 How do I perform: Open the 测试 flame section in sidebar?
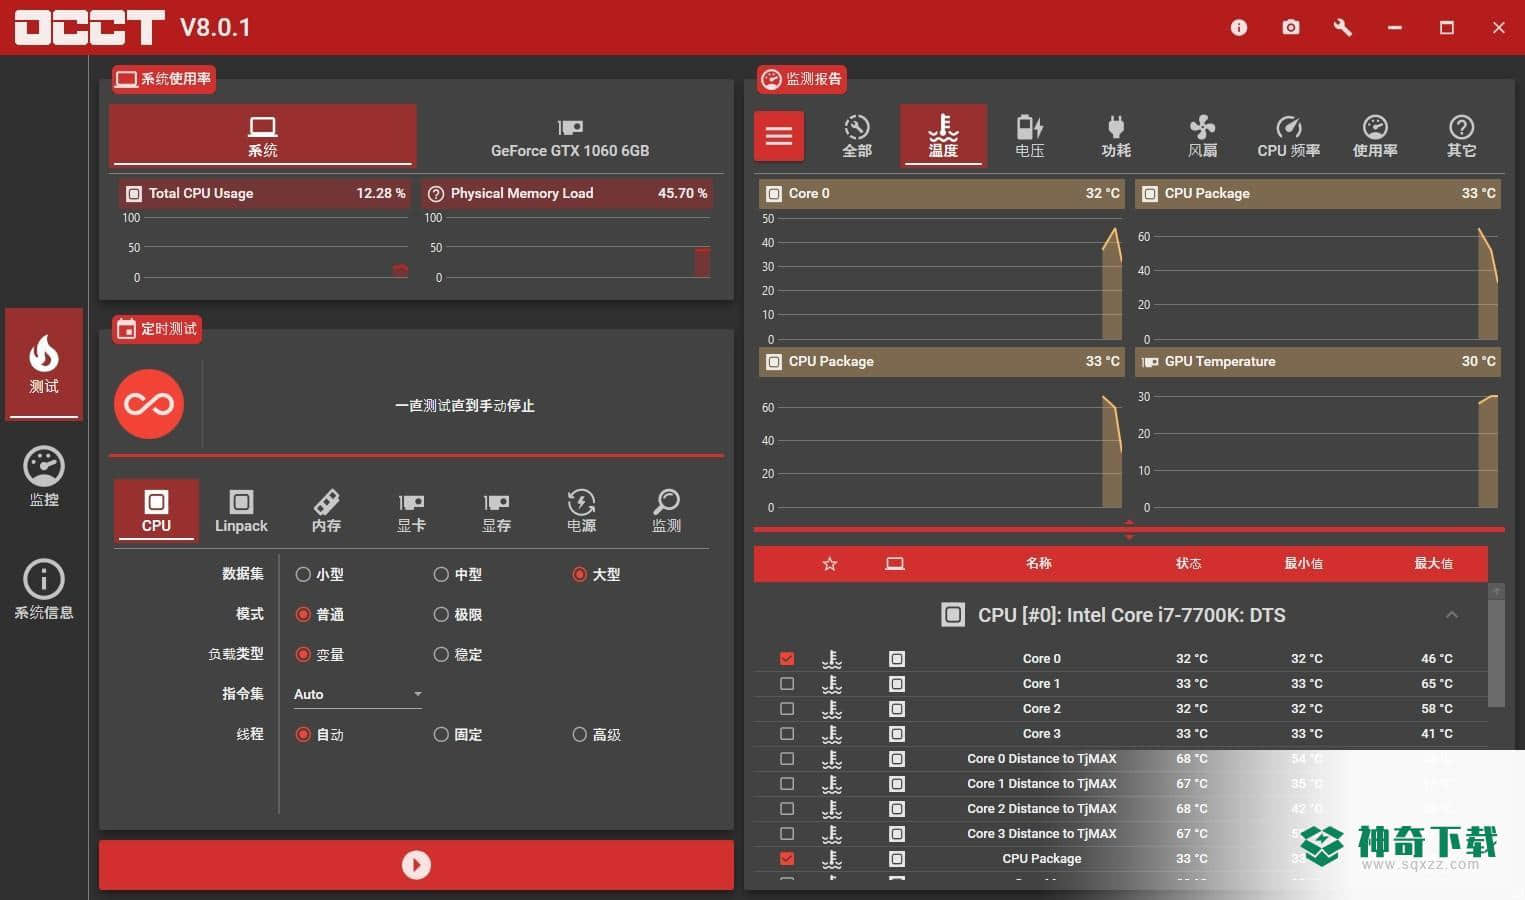point(44,363)
